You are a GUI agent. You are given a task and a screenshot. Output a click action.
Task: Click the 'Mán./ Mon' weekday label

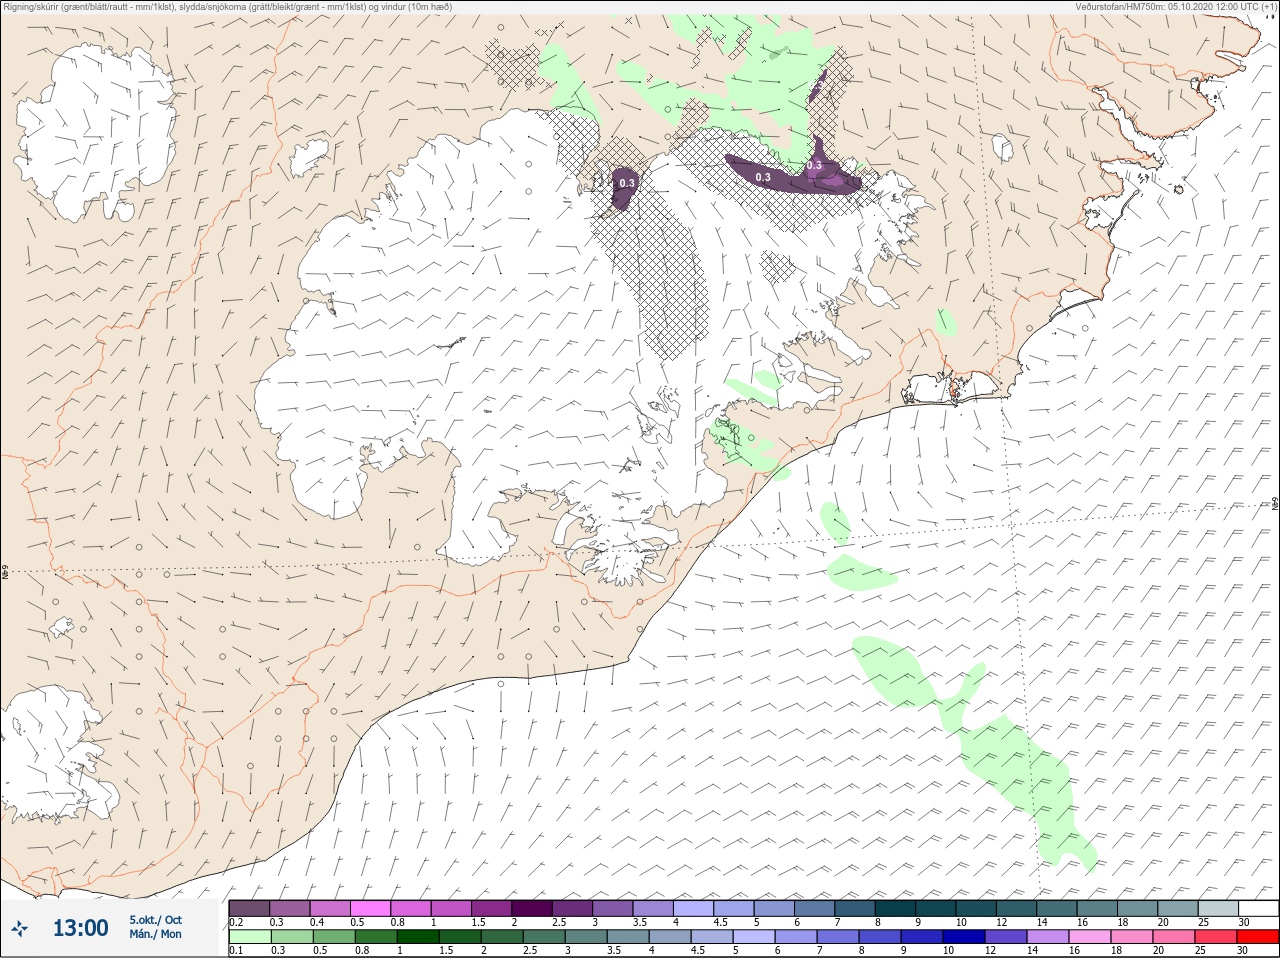[155, 934]
